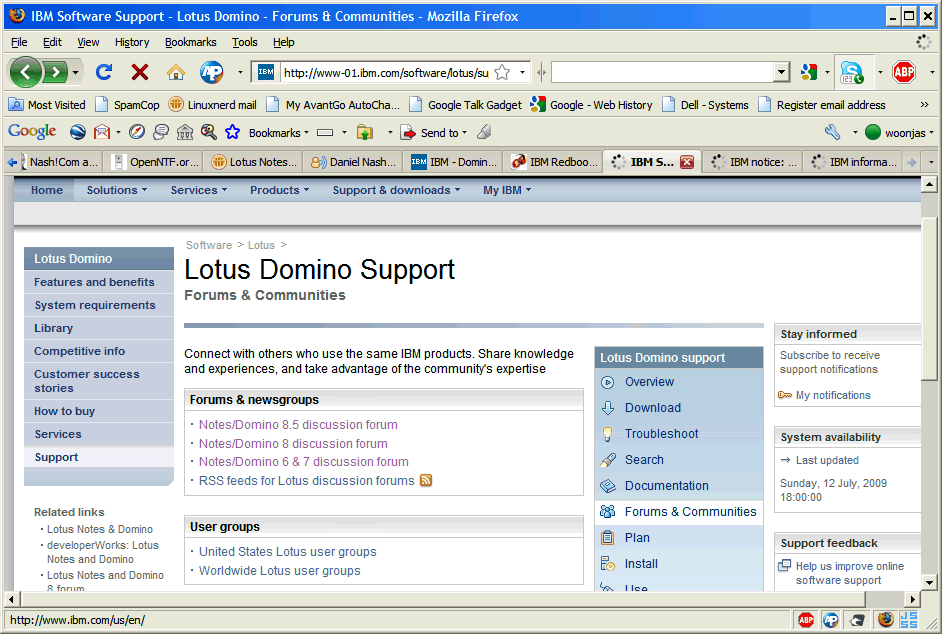
Task: Click the Overview icon in Lotus Domino support
Action: point(607,382)
